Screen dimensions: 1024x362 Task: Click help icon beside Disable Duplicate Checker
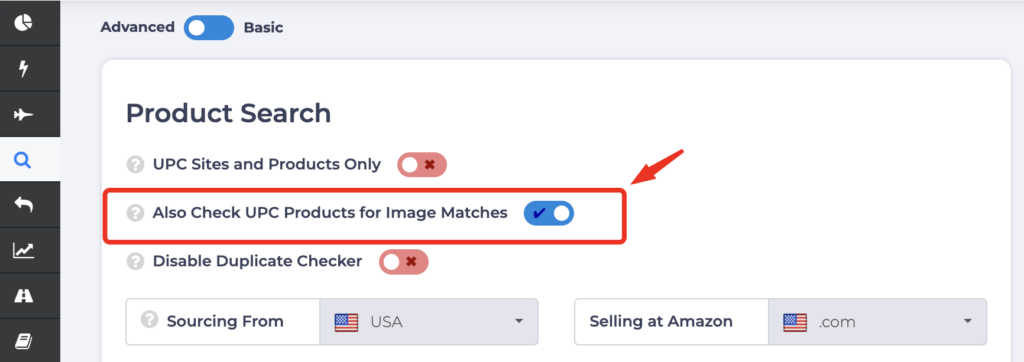coord(135,261)
